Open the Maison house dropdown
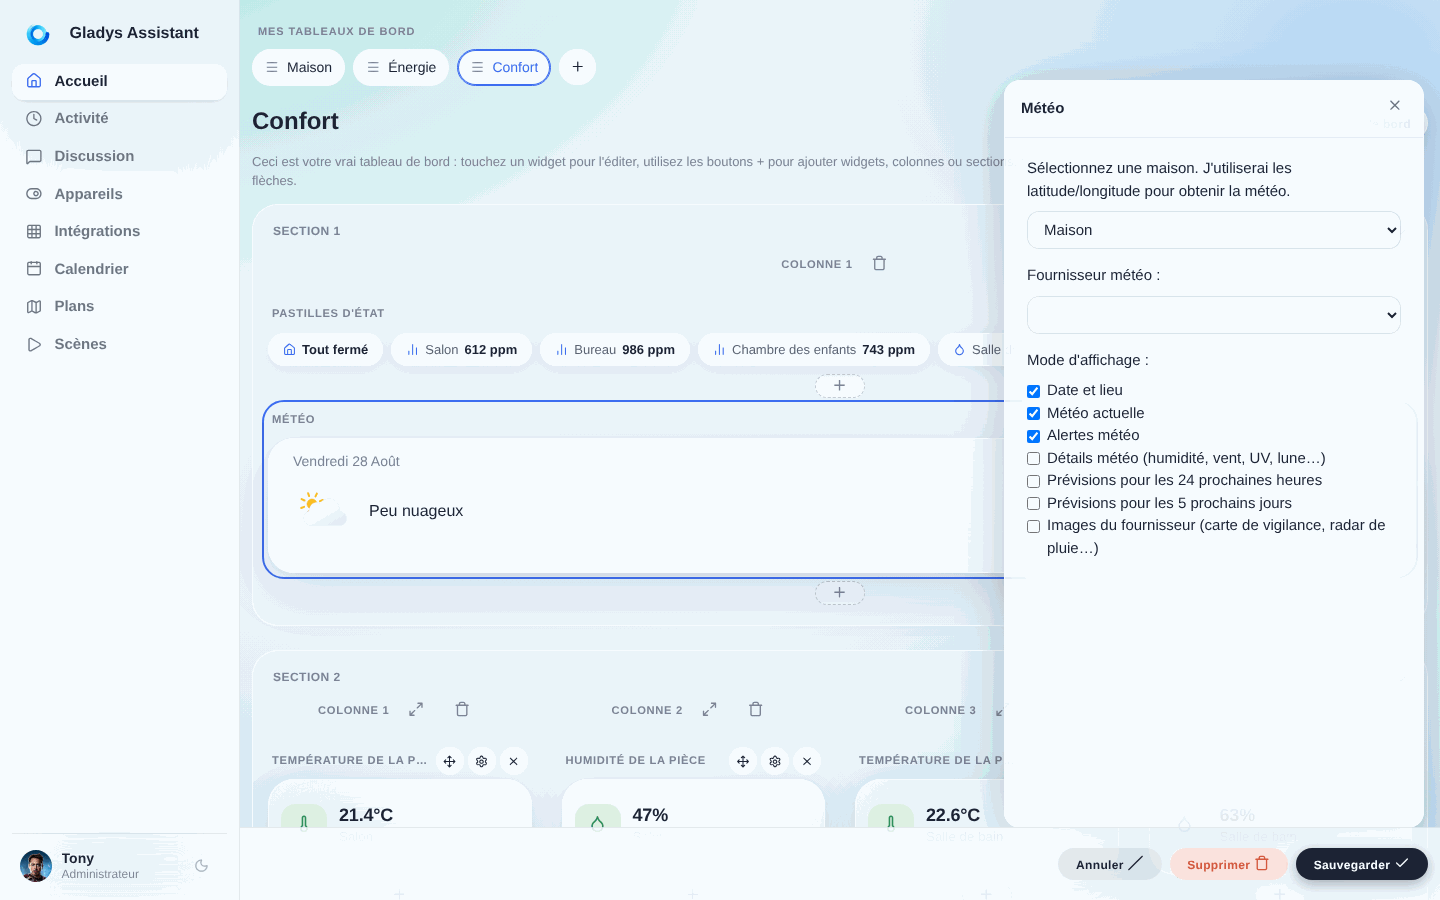Screen dimensions: 1440x900 click(x=1214, y=230)
